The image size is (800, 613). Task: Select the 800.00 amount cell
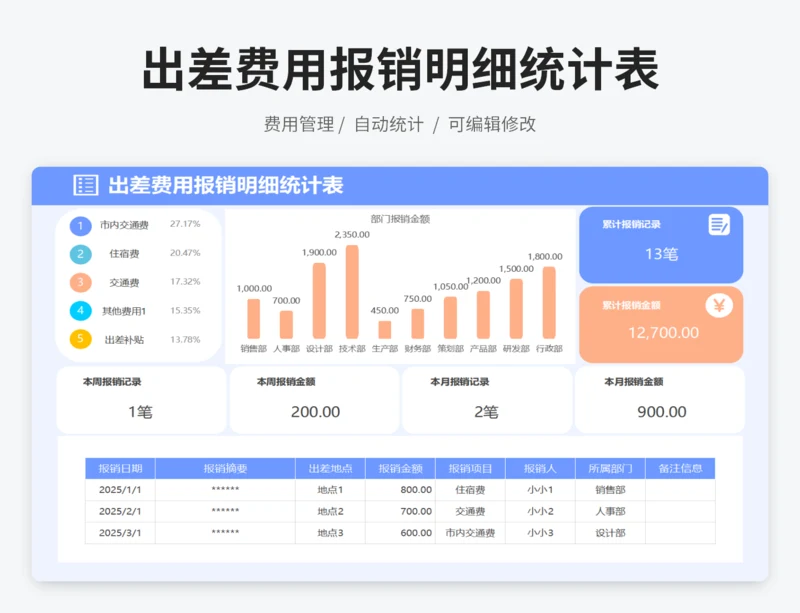click(401, 489)
